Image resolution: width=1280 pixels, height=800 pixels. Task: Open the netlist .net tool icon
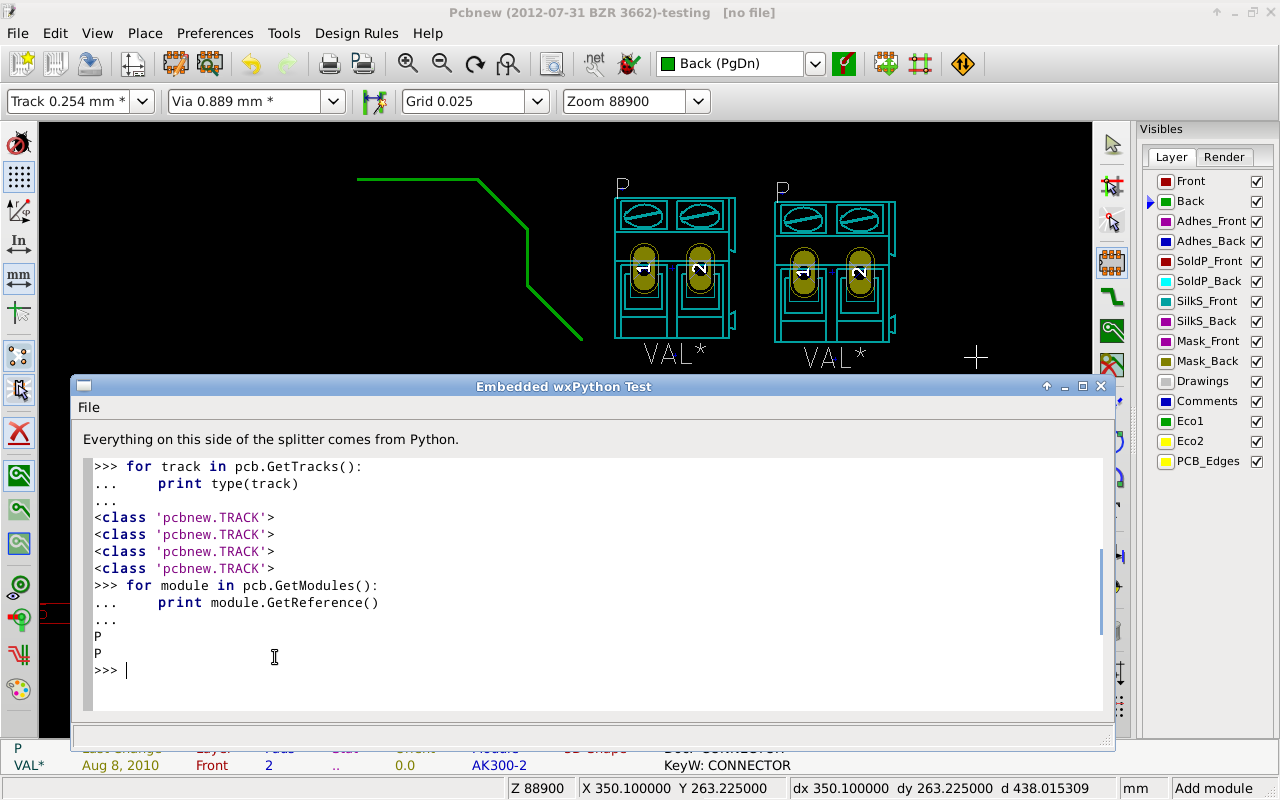[594, 64]
